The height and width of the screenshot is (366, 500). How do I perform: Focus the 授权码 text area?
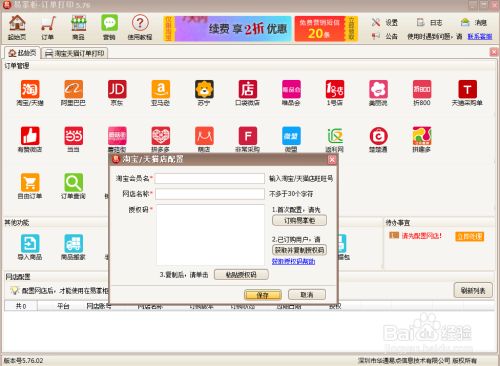(210, 235)
